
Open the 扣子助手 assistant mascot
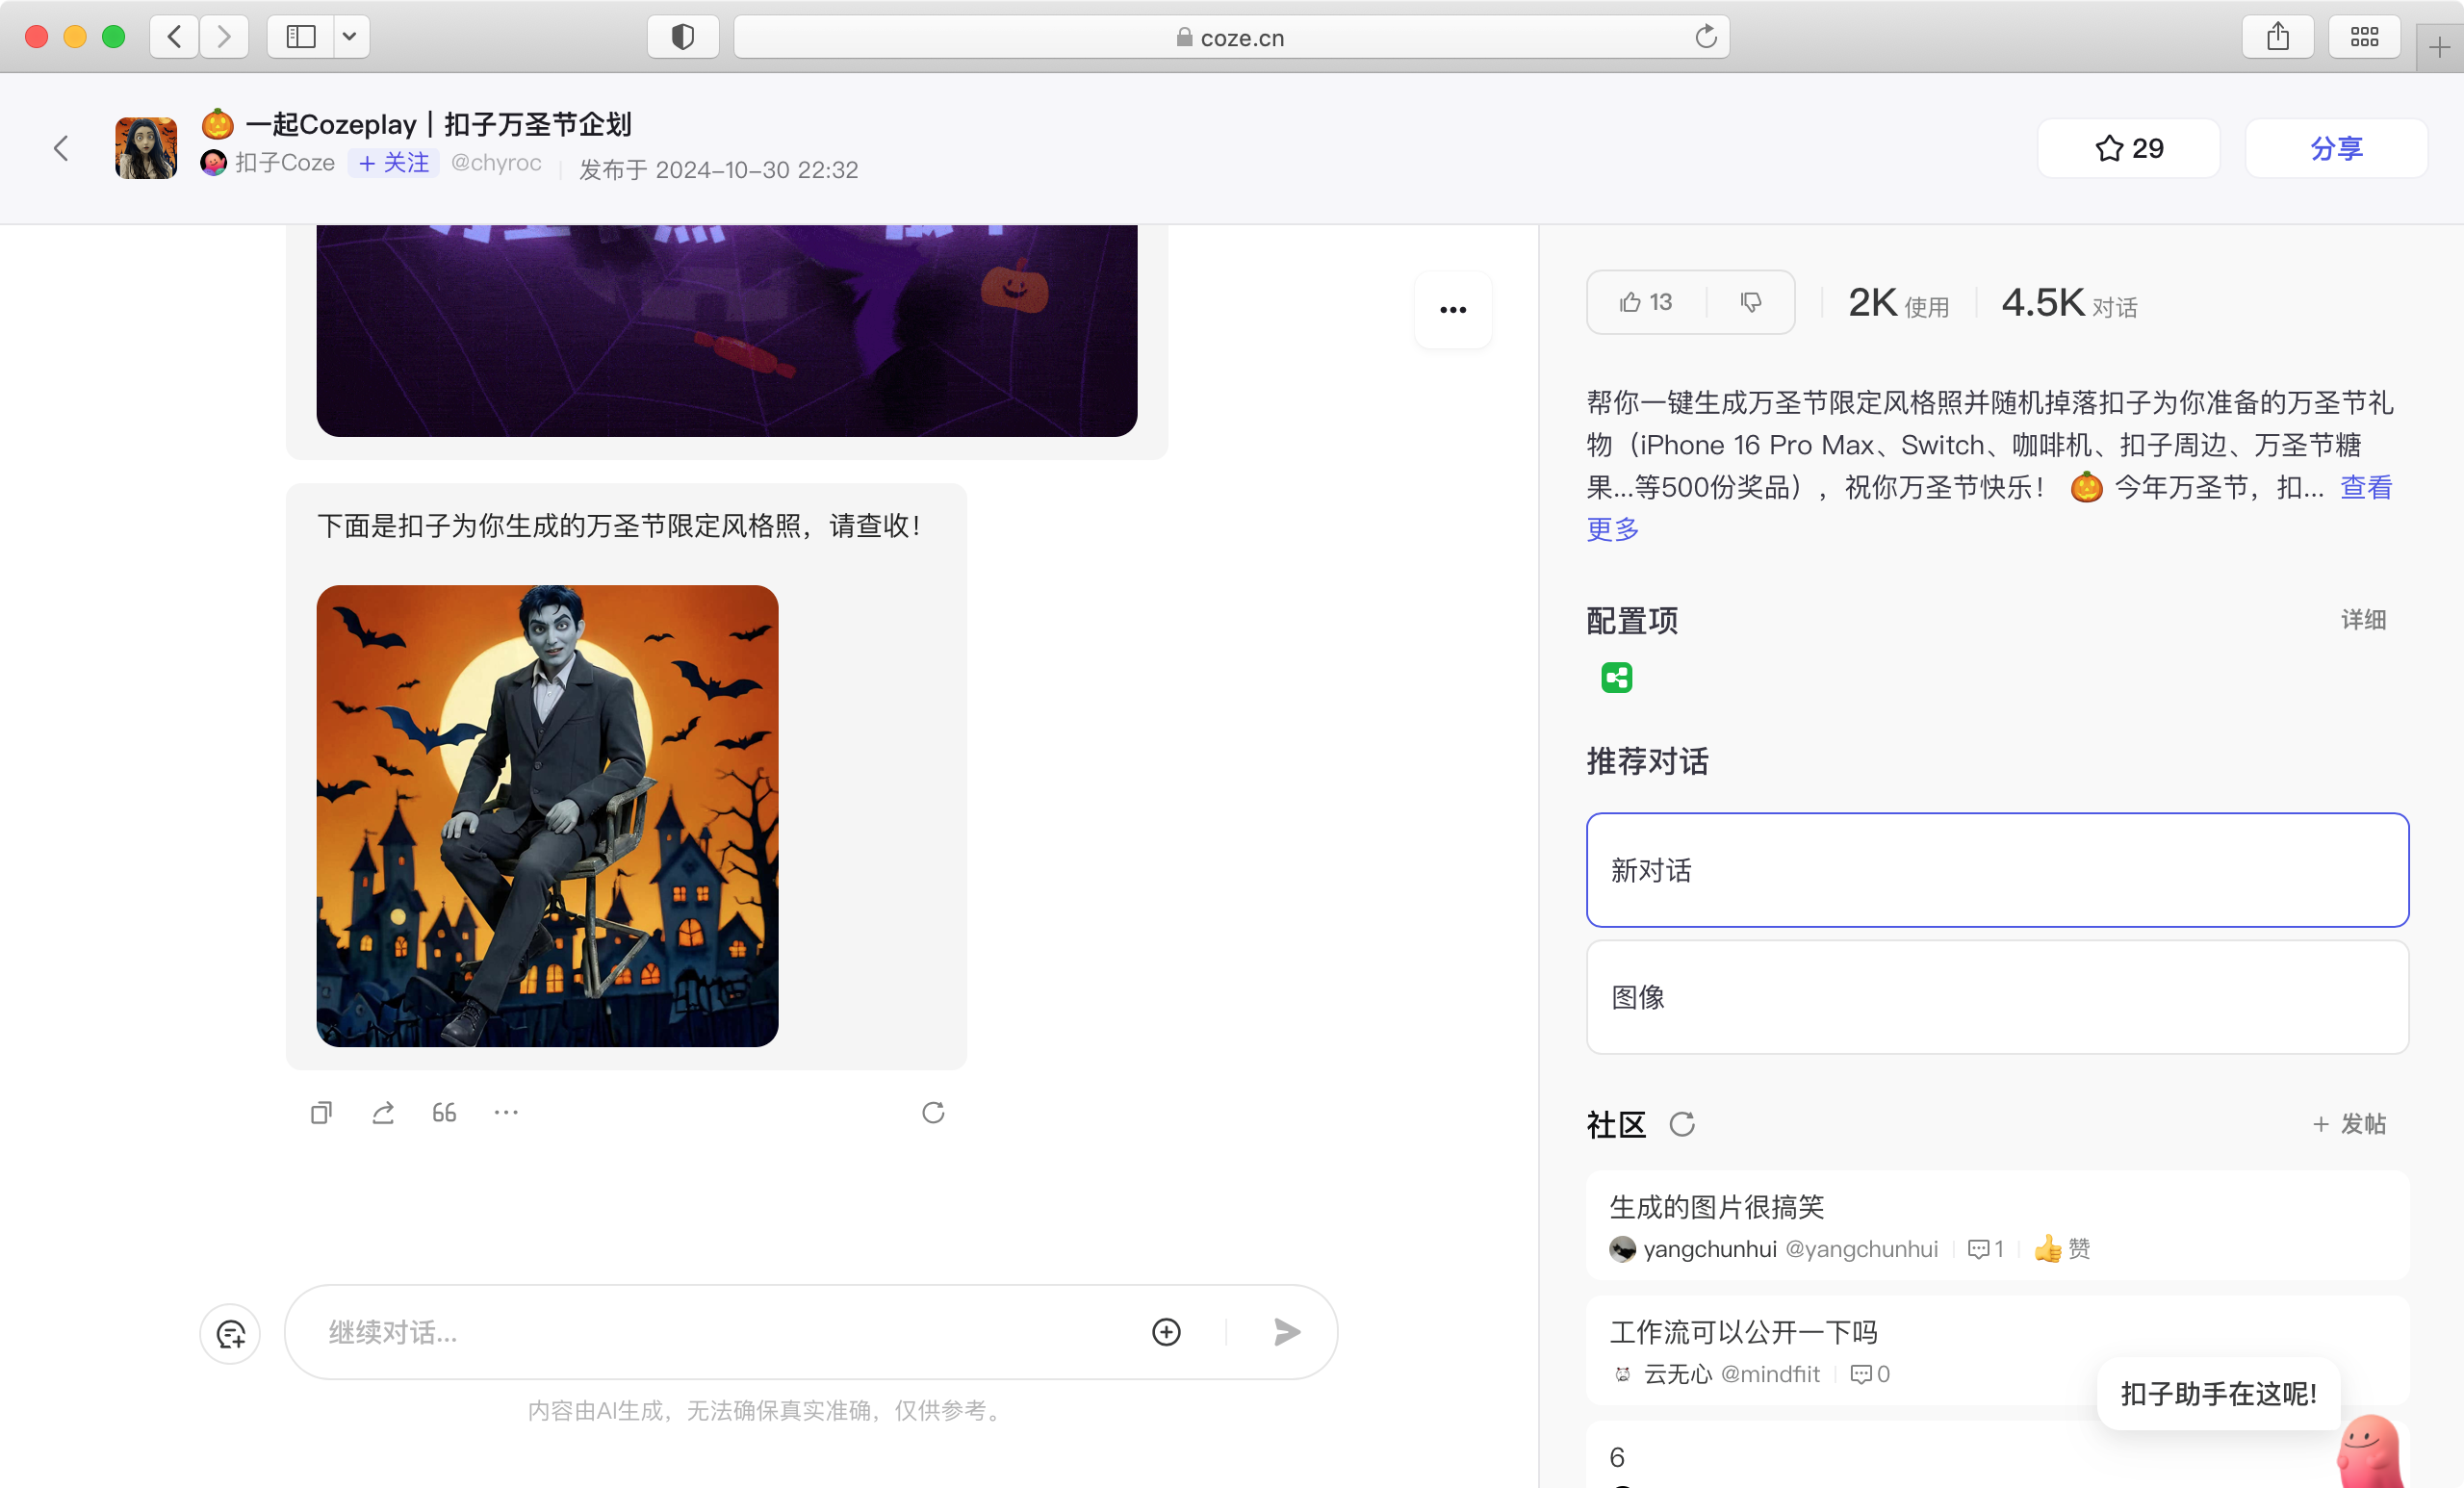click(x=2370, y=1452)
